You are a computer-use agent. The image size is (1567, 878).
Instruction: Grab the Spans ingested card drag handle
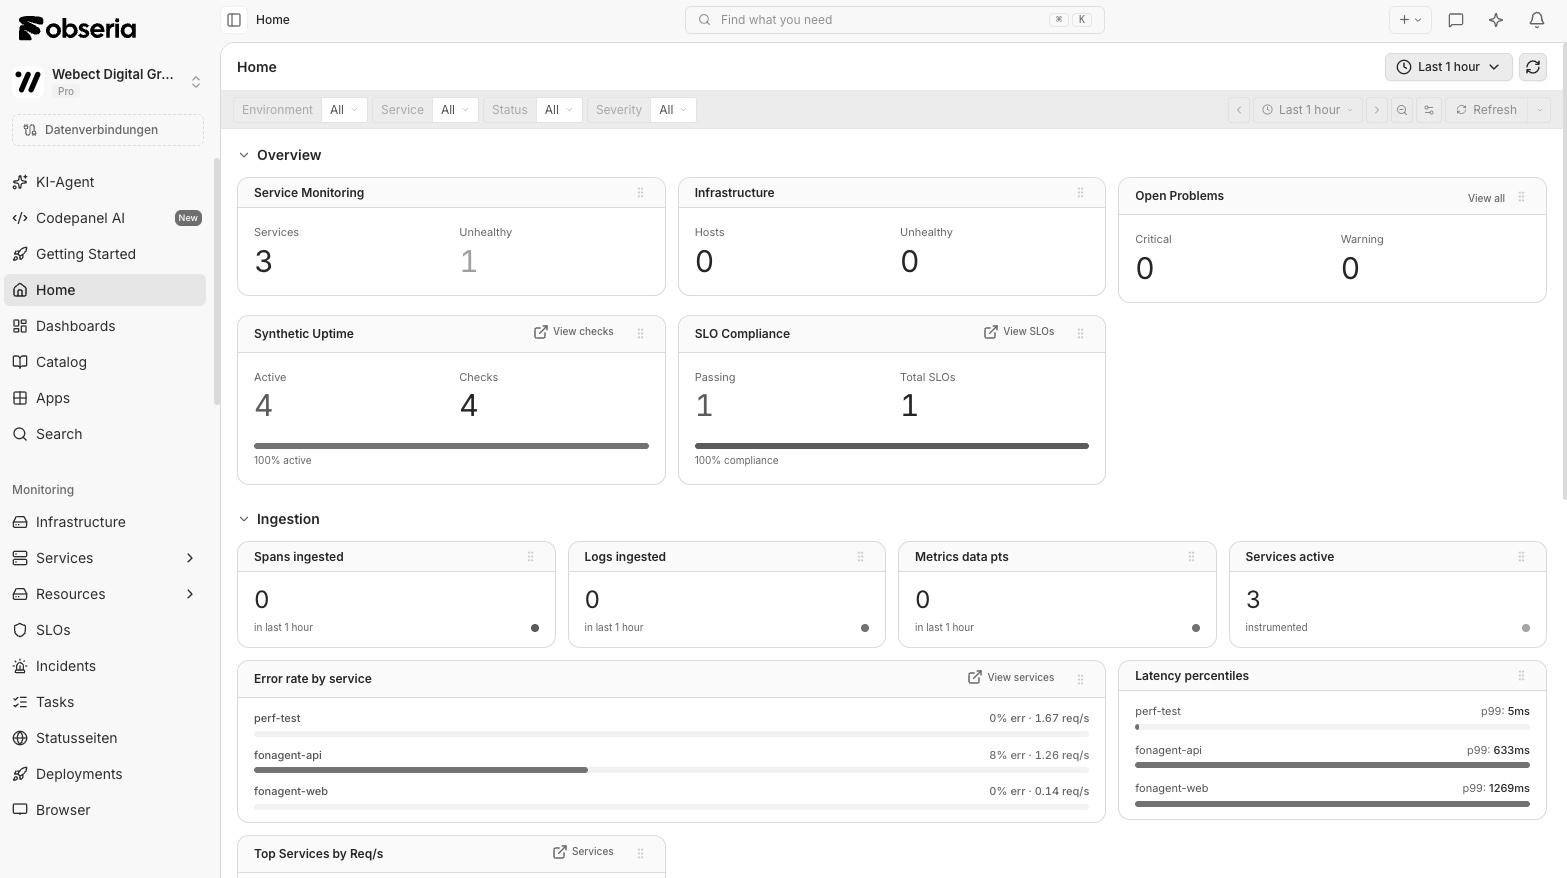(531, 557)
